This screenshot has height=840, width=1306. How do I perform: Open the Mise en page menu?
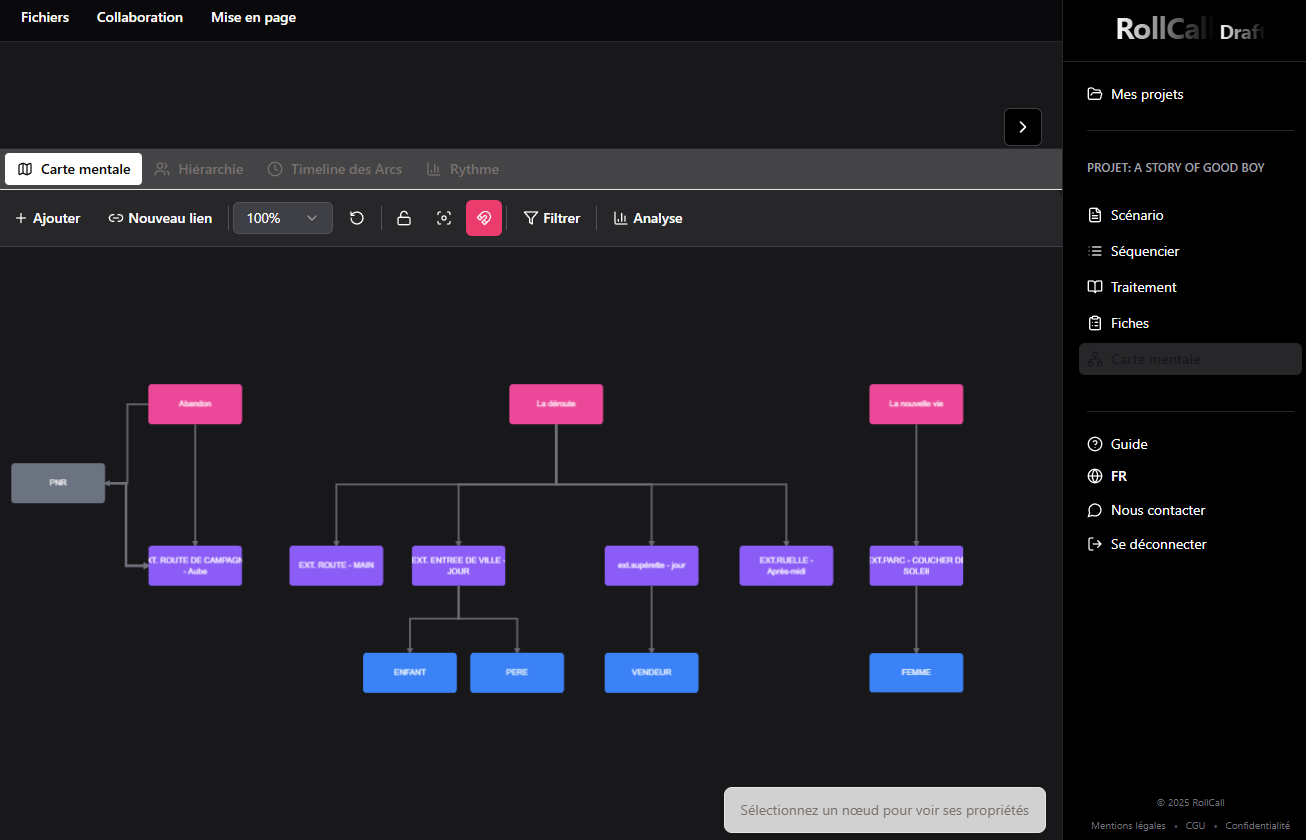253,17
